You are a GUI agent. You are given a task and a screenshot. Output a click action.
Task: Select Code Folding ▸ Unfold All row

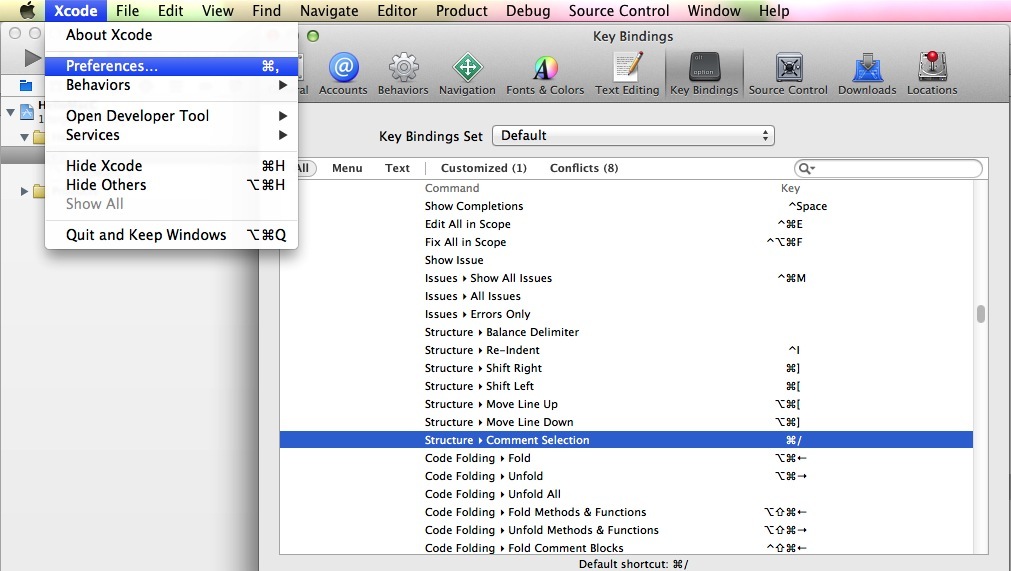[626, 494]
